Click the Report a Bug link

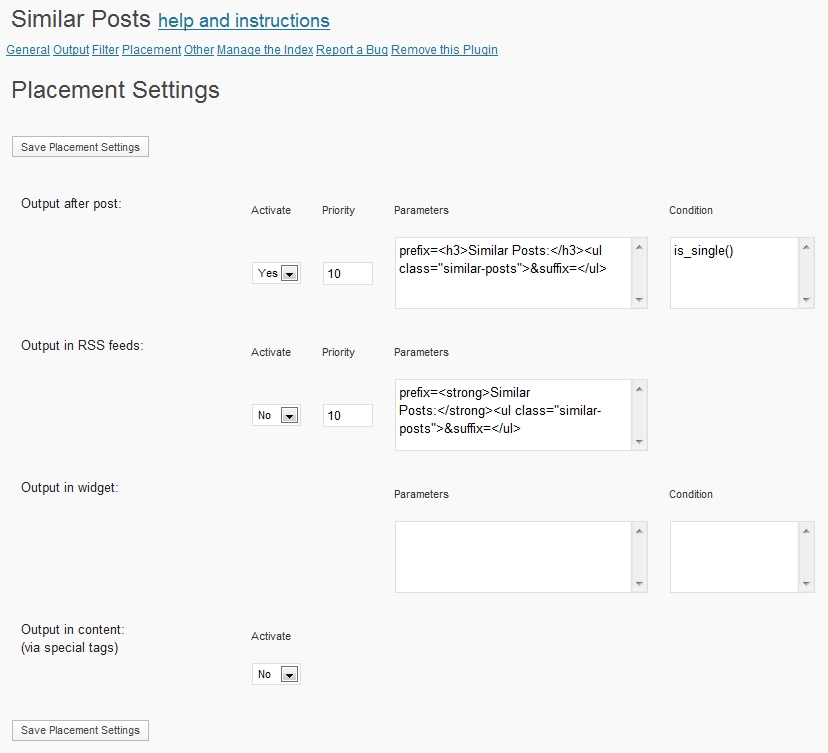[x=352, y=50]
